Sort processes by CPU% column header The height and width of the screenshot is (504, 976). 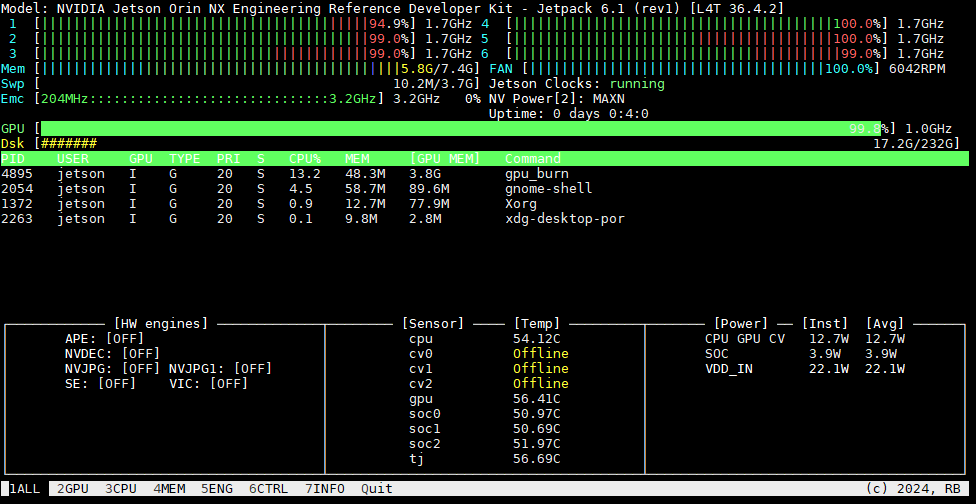coord(305,159)
